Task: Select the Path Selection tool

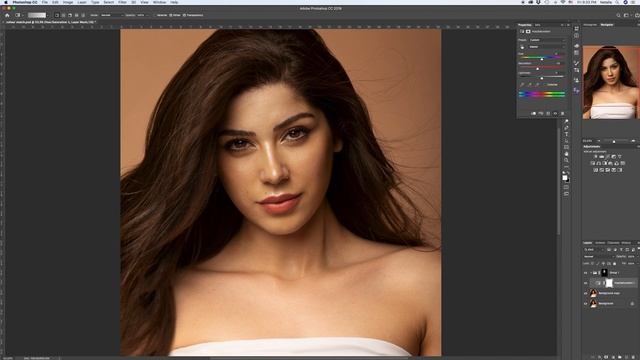Action: 566,141
